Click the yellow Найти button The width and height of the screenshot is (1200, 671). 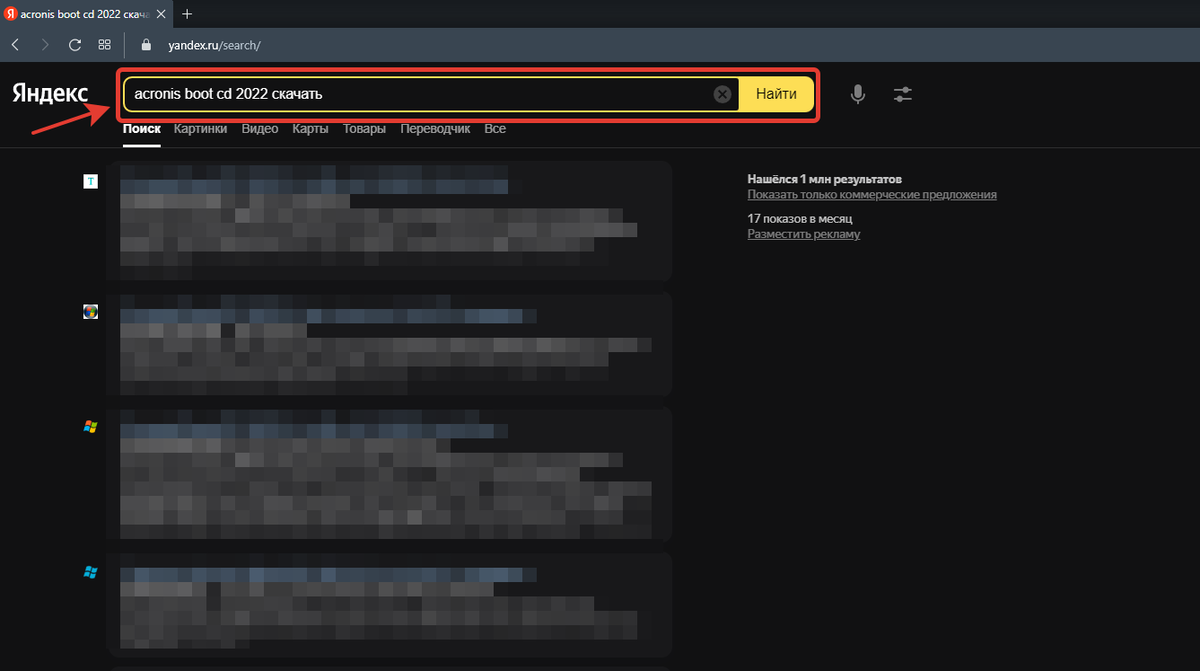point(776,94)
